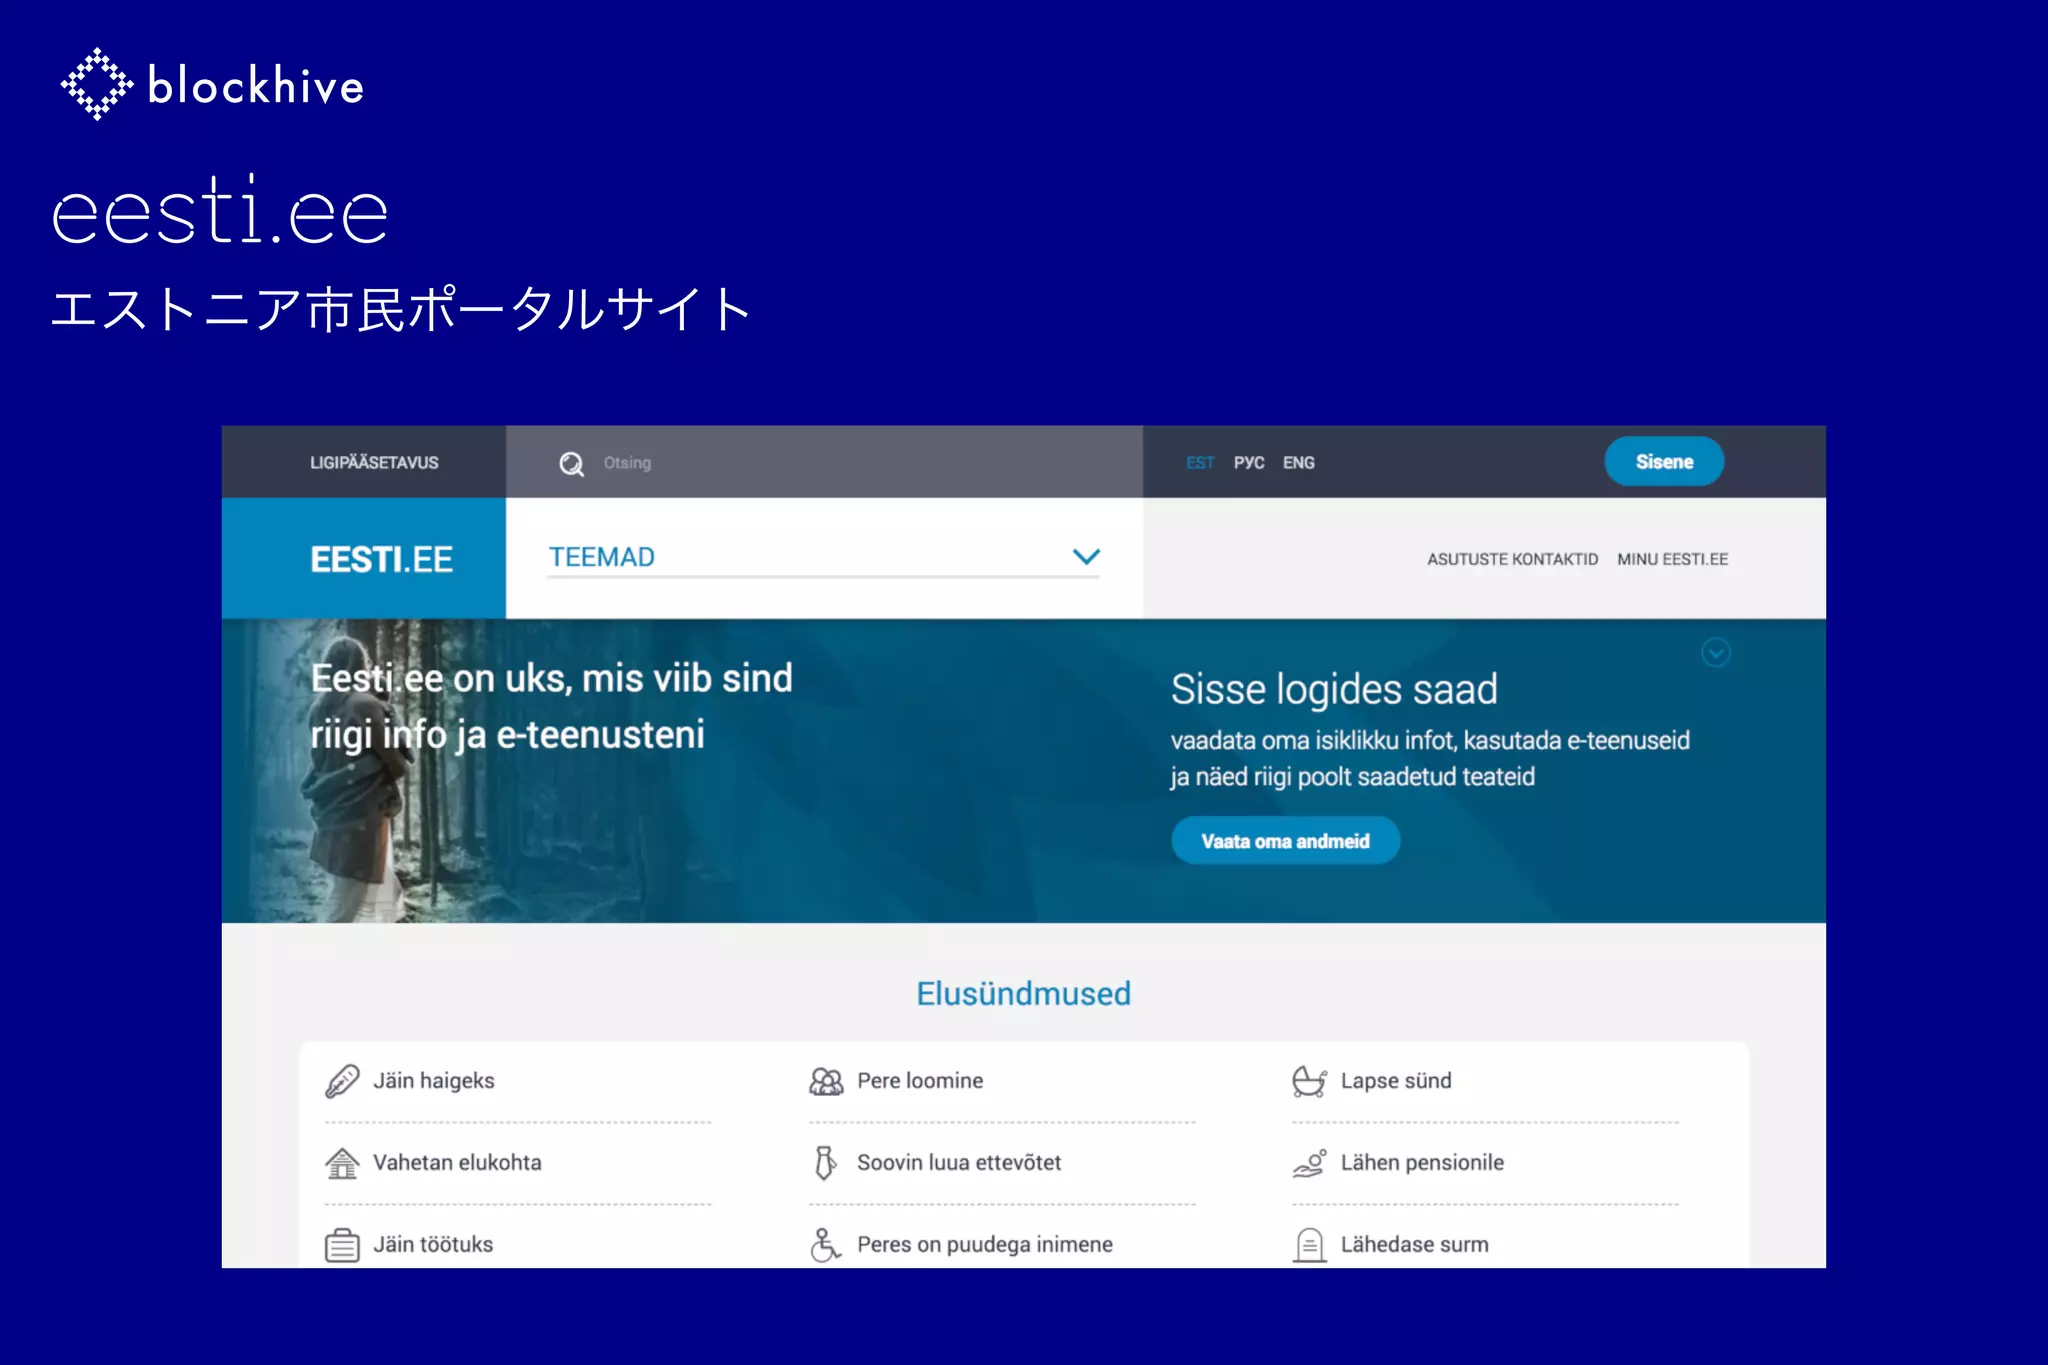Click the EESTI.EE logo block
Viewport: 2048px width, 1365px height.
364,558
